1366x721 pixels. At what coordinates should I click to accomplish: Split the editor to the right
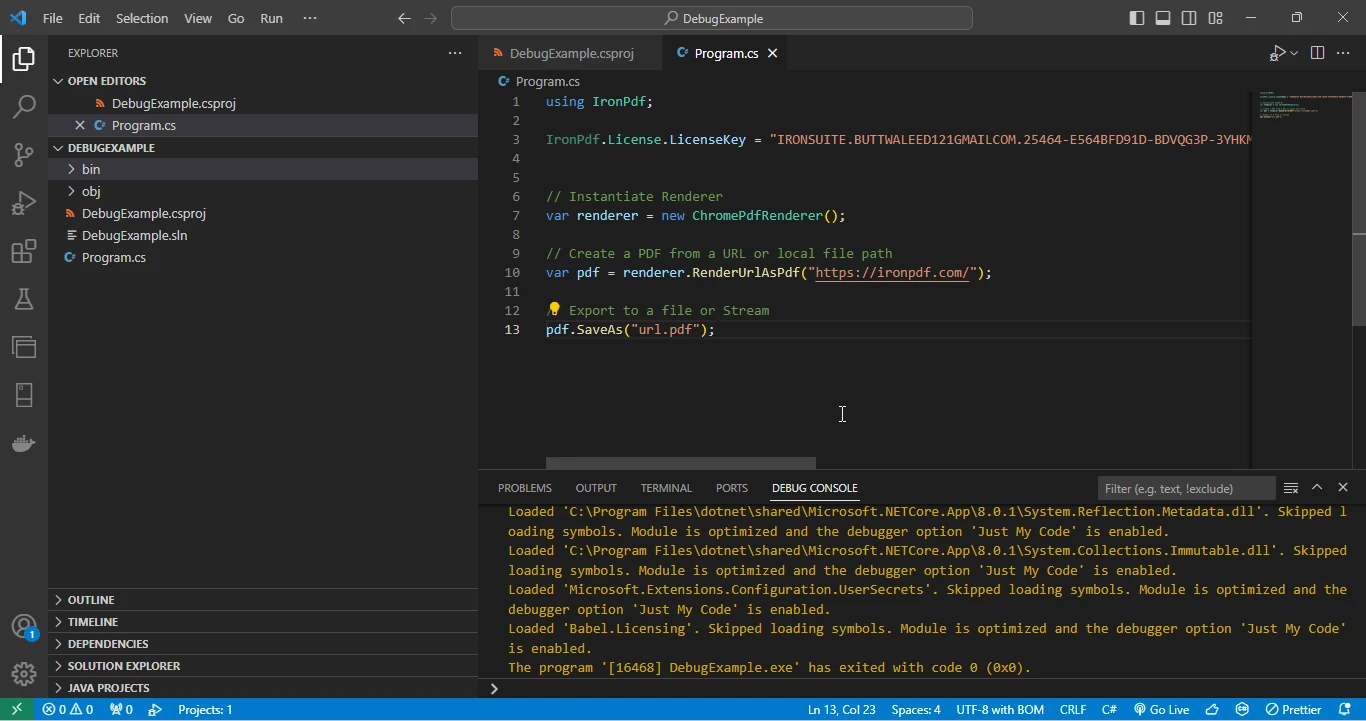point(1317,53)
